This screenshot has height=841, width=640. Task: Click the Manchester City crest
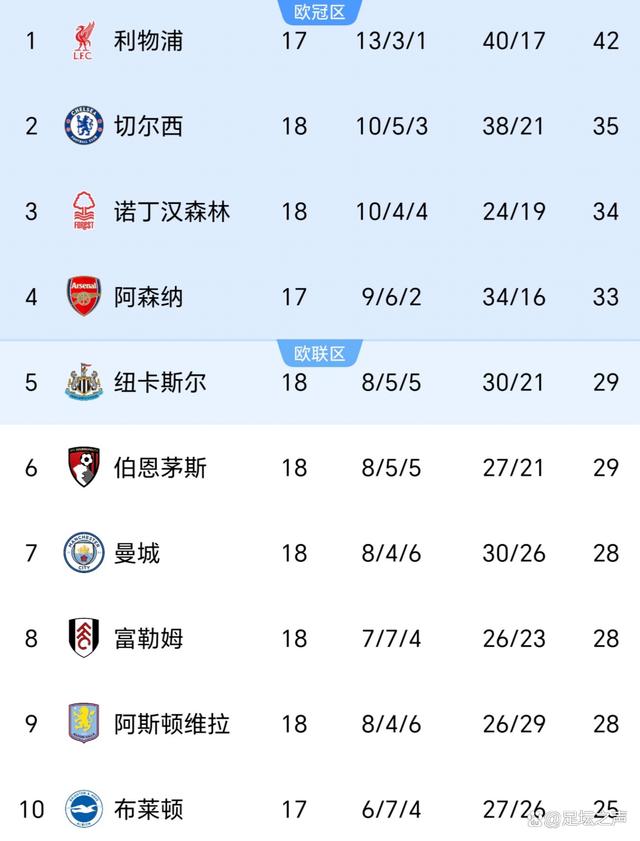[84, 553]
